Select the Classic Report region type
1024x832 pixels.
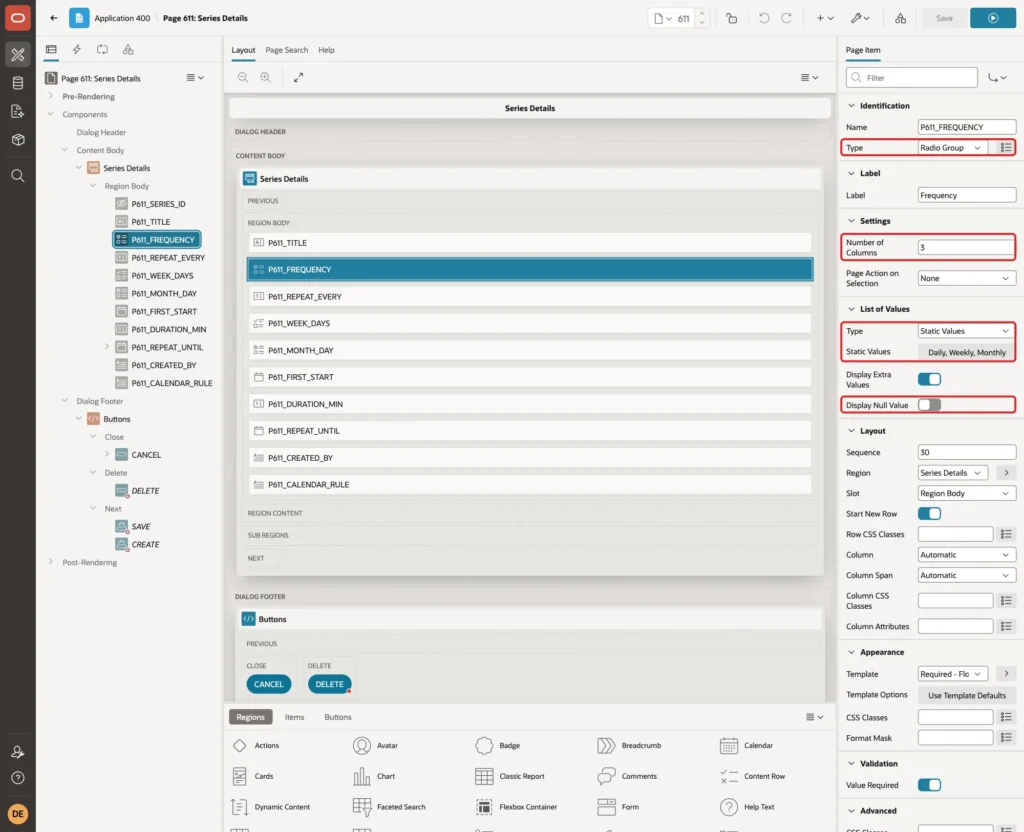[x=510, y=776]
